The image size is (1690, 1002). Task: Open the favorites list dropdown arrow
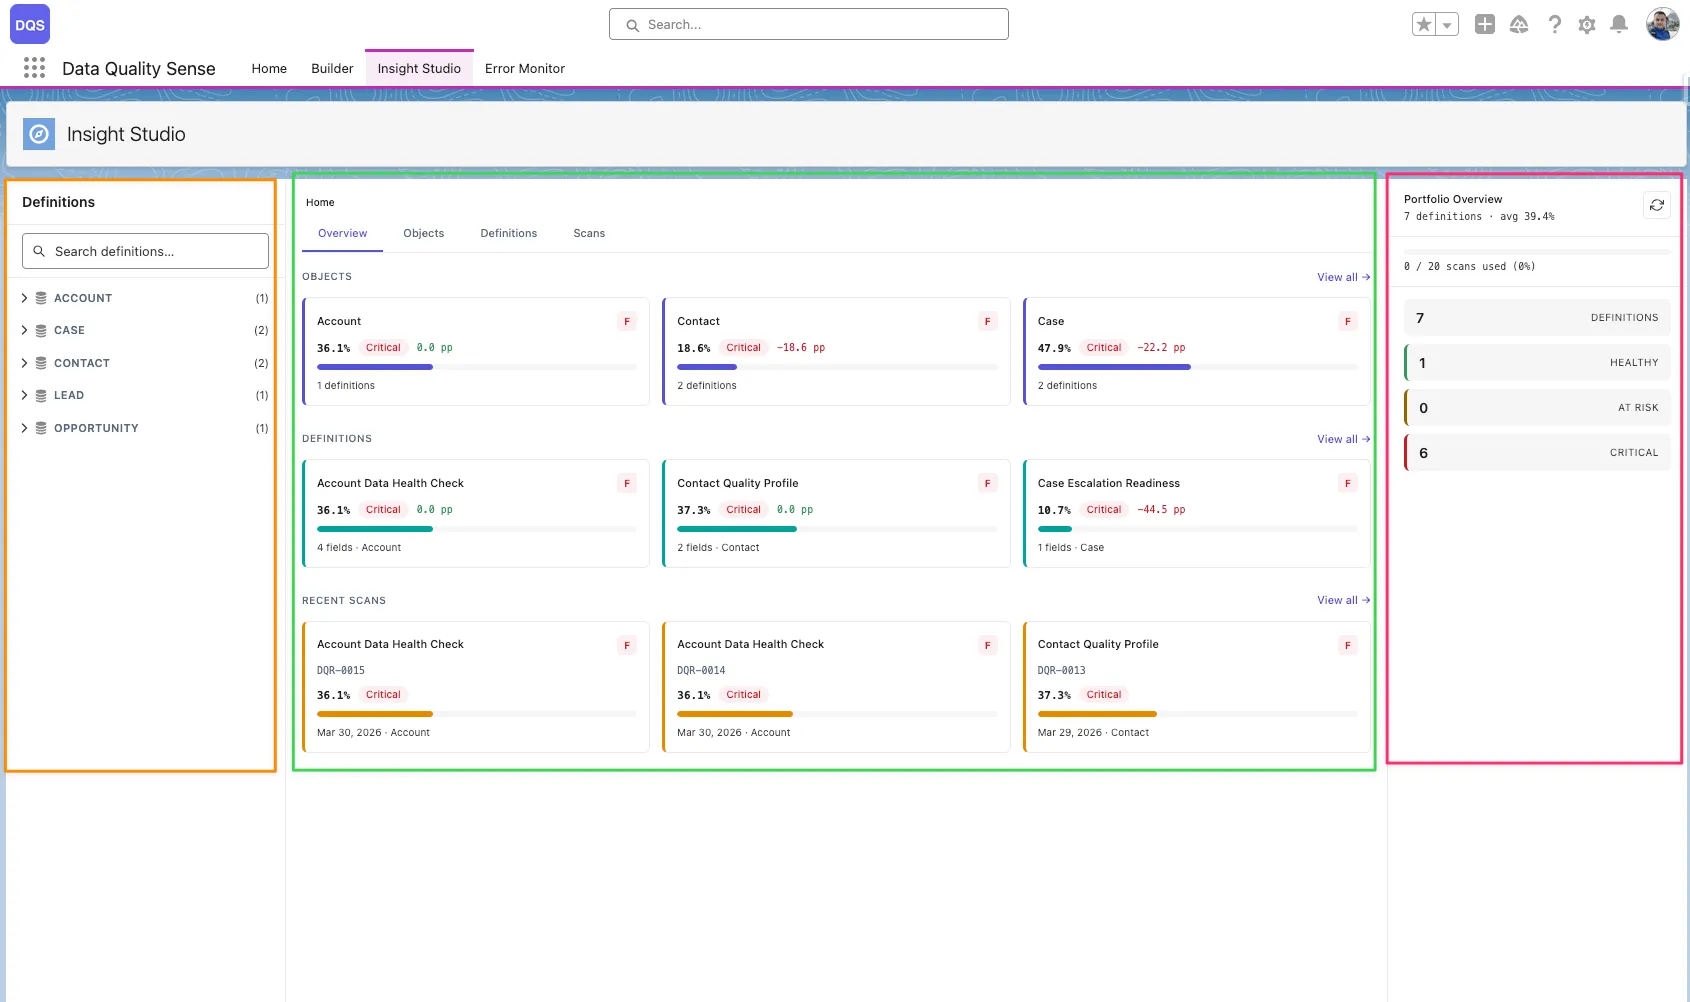pyautogui.click(x=1444, y=22)
